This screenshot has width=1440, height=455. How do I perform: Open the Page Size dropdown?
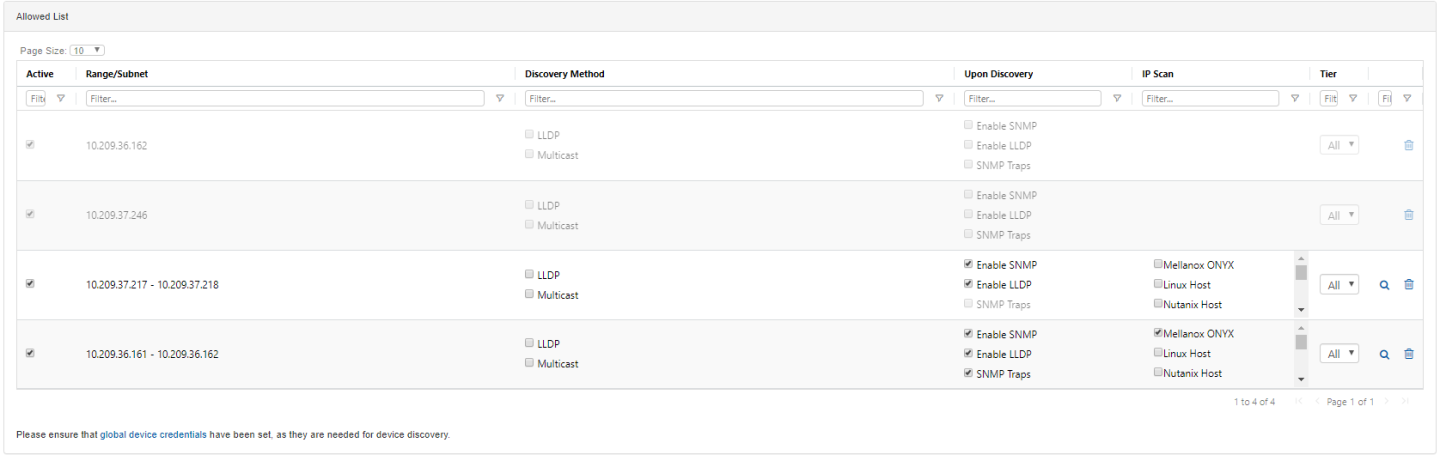coord(87,50)
